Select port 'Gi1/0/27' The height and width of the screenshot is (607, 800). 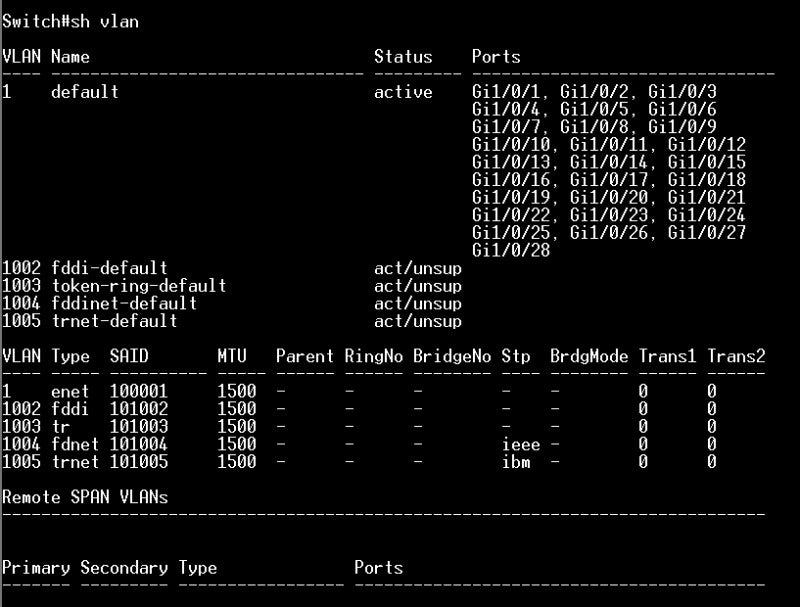707,233
